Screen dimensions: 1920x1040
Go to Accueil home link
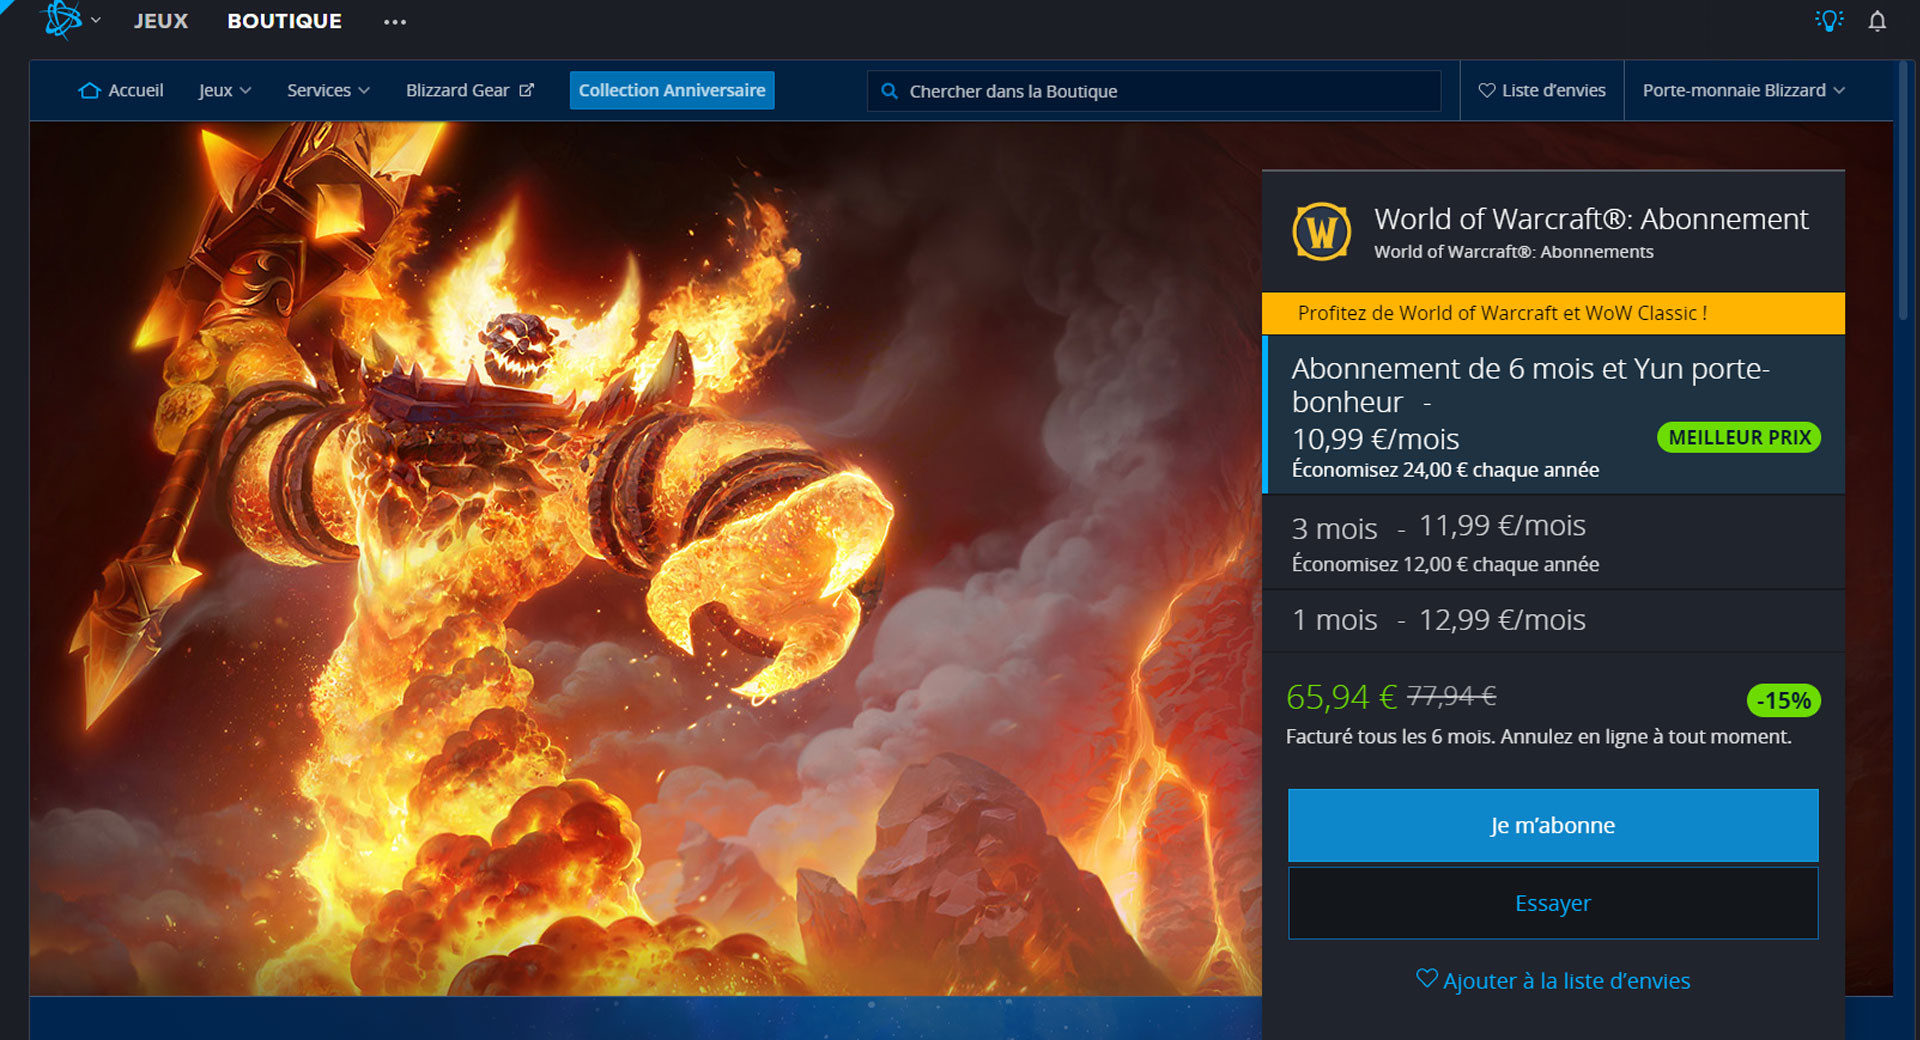[121, 90]
